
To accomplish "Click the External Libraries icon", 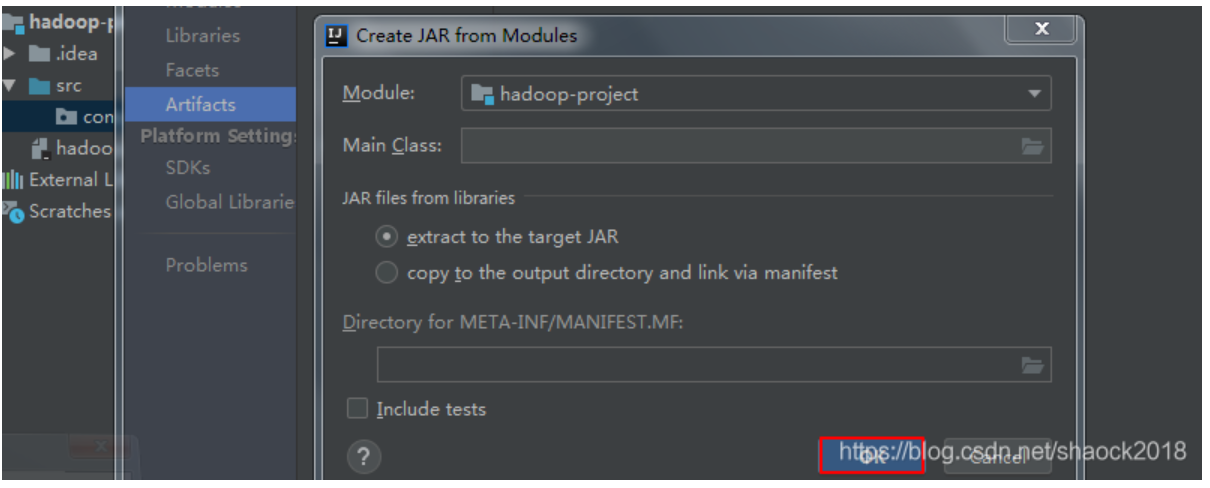I will (x=13, y=180).
